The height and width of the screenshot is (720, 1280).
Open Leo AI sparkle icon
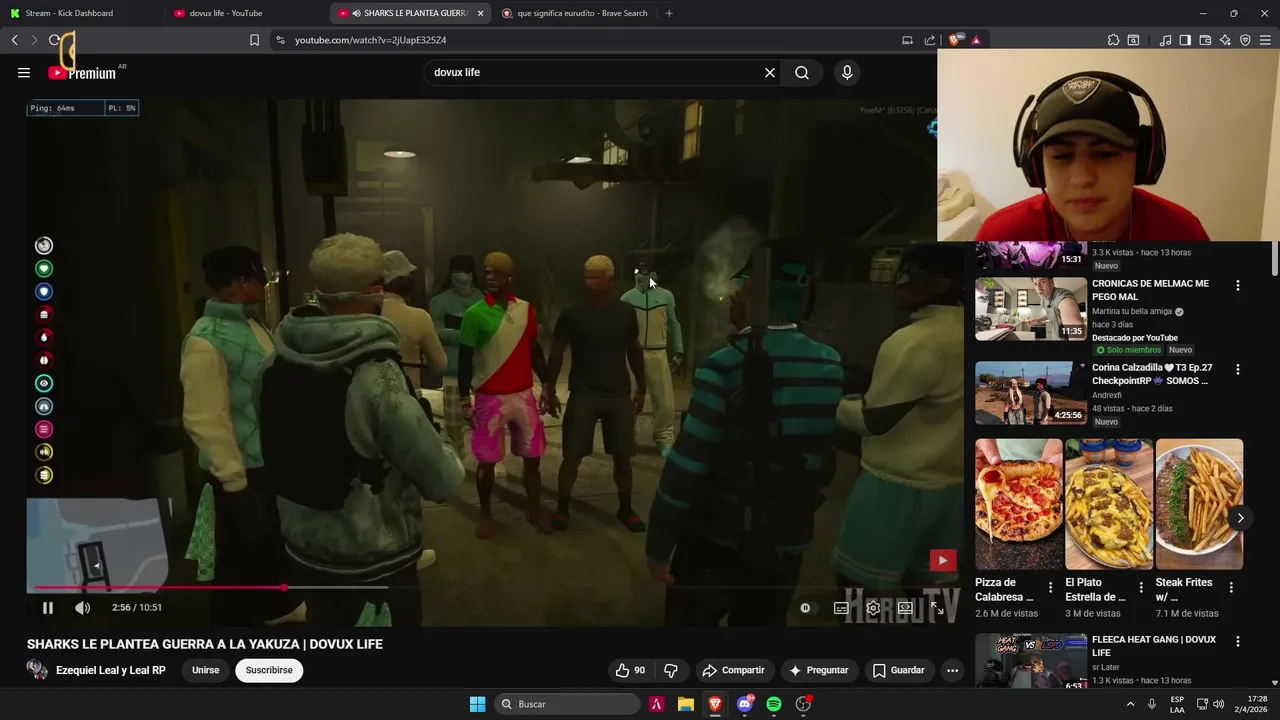coord(1225,40)
